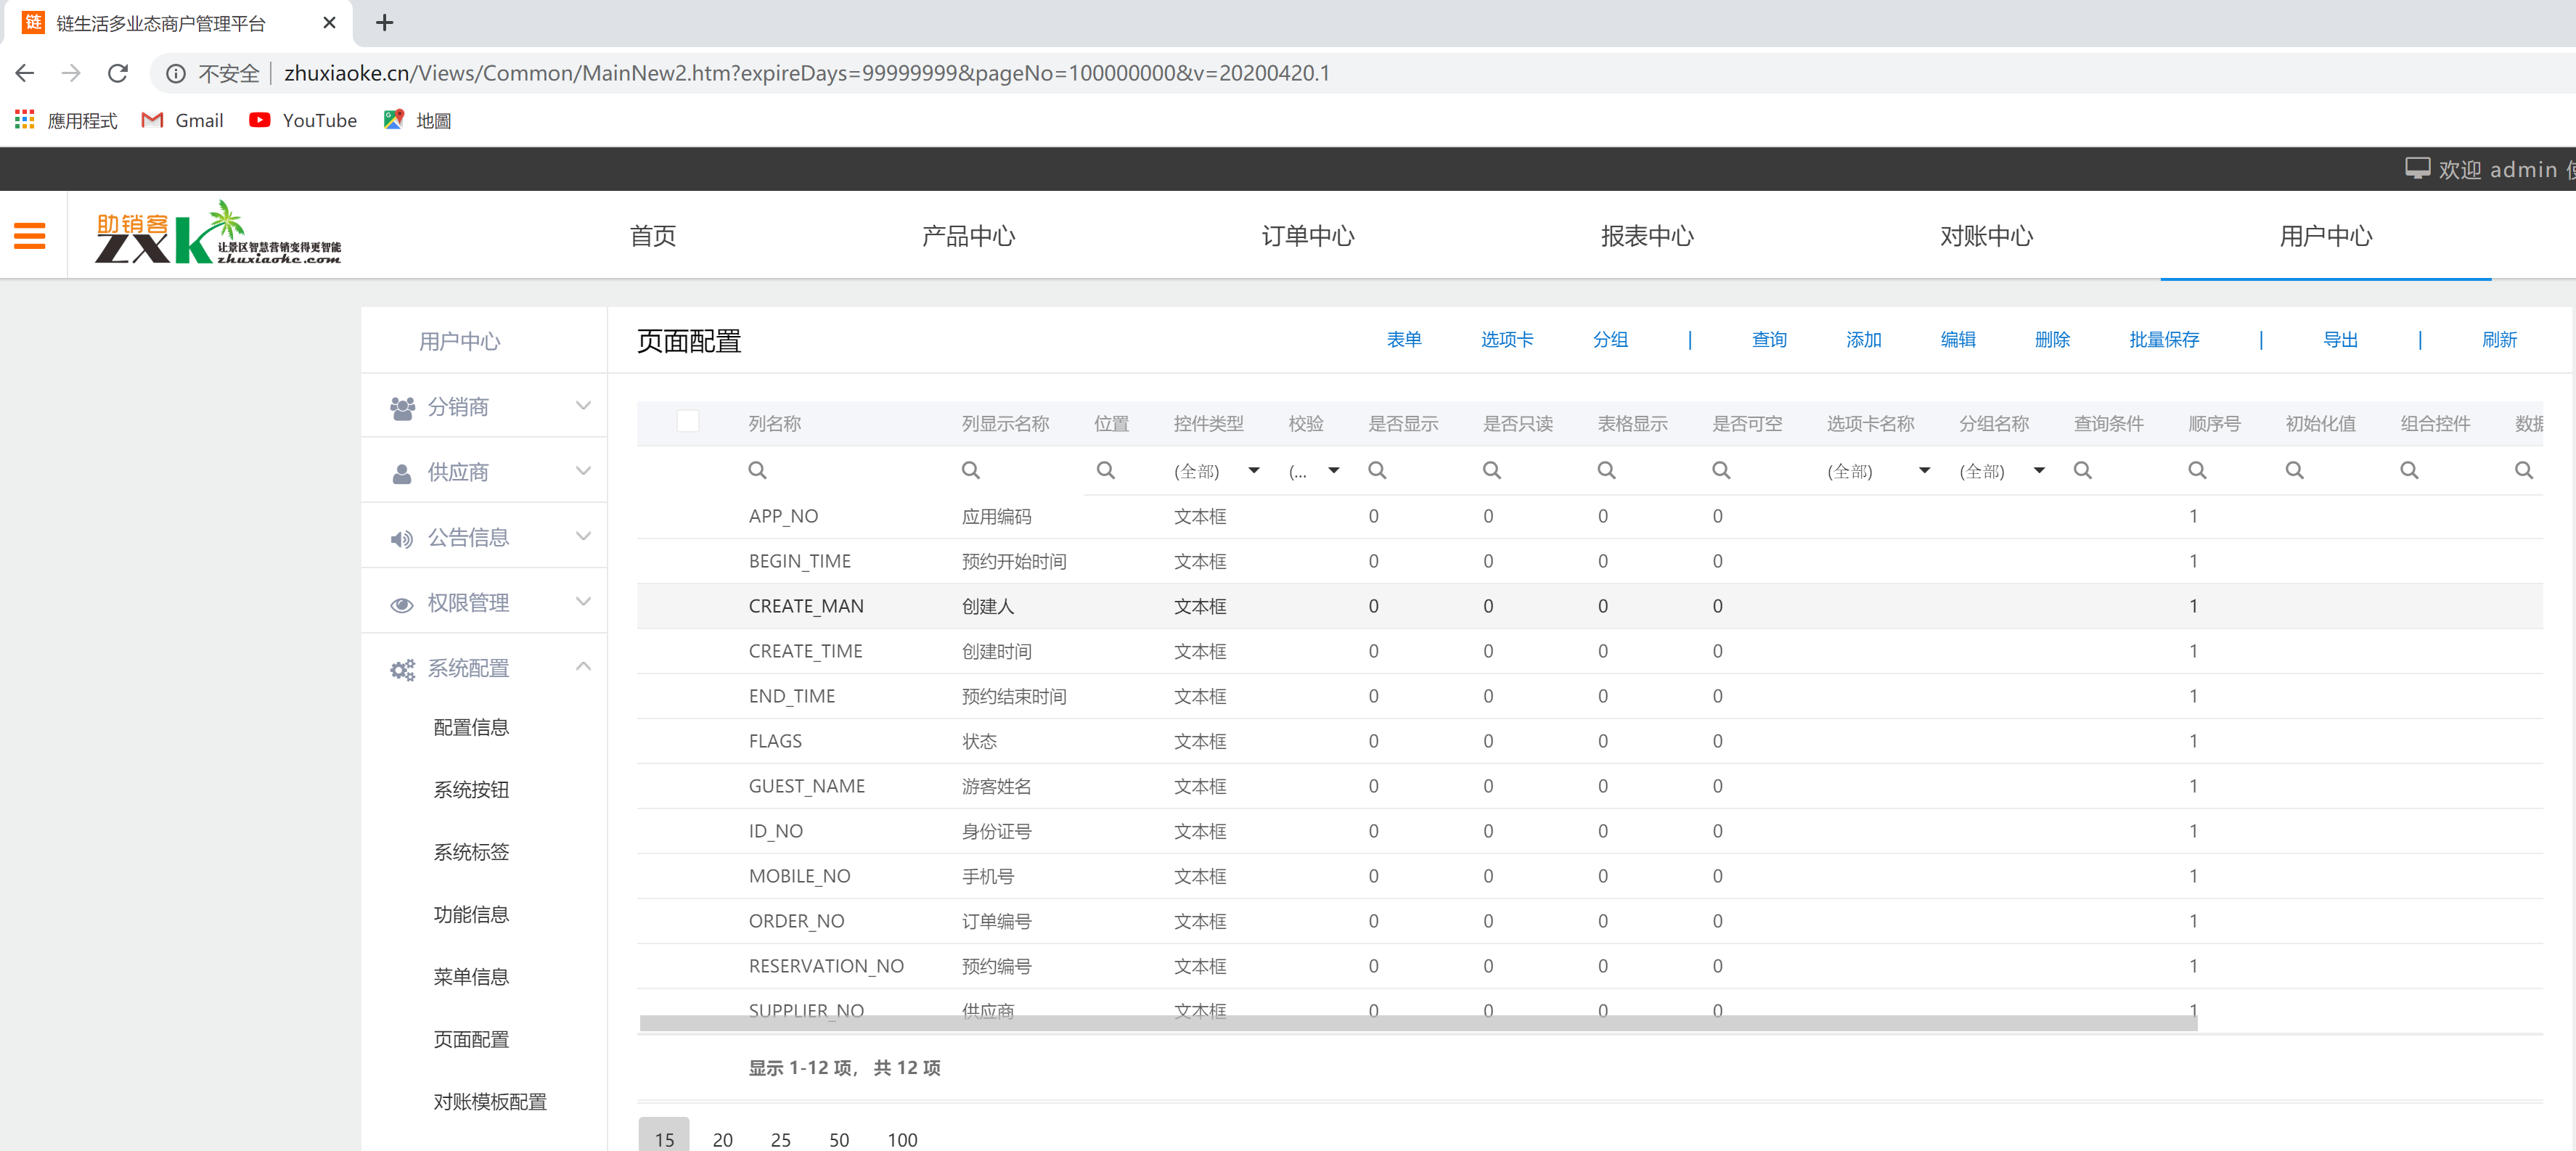Viewport: 2576px width, 1151px height.
Task: Click the 批量保存 link
Action: (x=2163, y=340)
